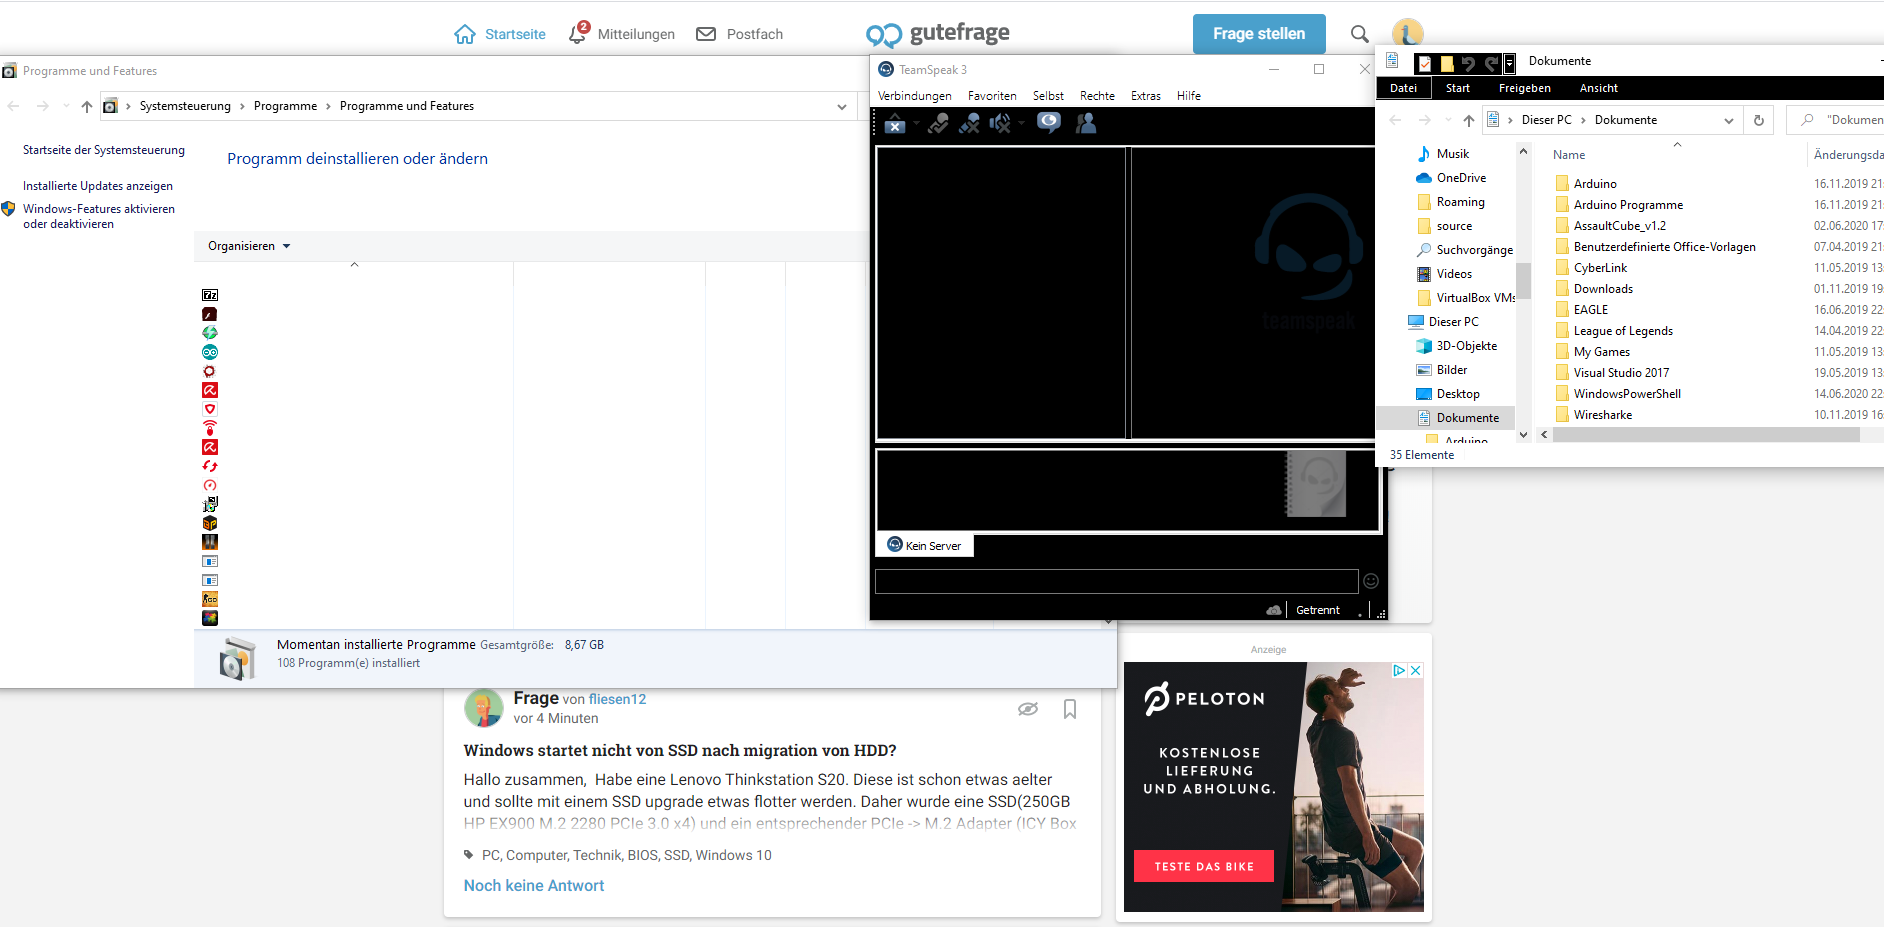Image resolution: width=1884 pixels, height=927 pixels.
Task: Click the Getrennt status in TeamSpeak
Action: point(1317,610)
